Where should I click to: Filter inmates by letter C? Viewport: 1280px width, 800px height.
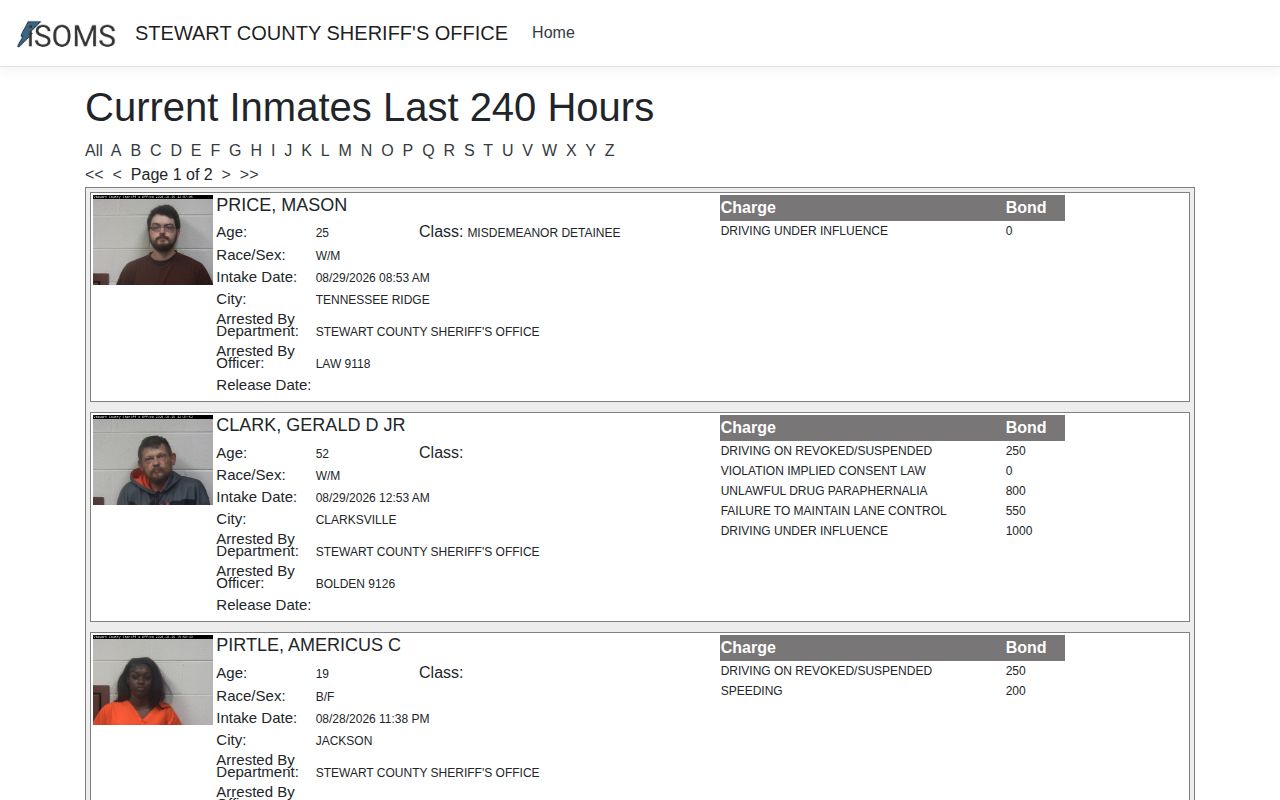pyautogui.click(x=156, y=150)
